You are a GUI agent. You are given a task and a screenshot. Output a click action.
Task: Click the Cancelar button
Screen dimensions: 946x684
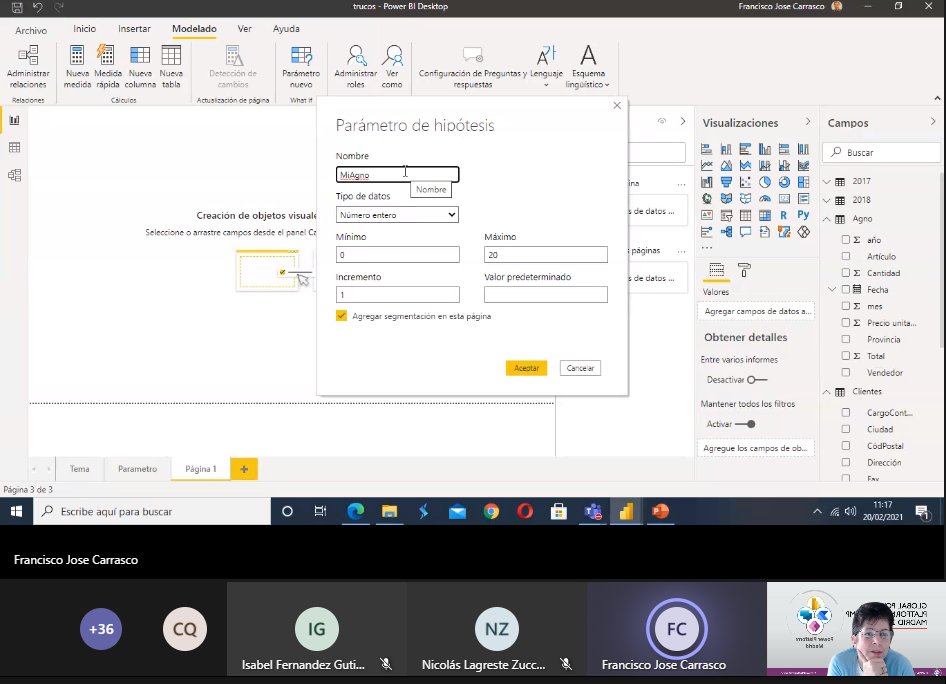pyautogui.click(x=580, y=368)
